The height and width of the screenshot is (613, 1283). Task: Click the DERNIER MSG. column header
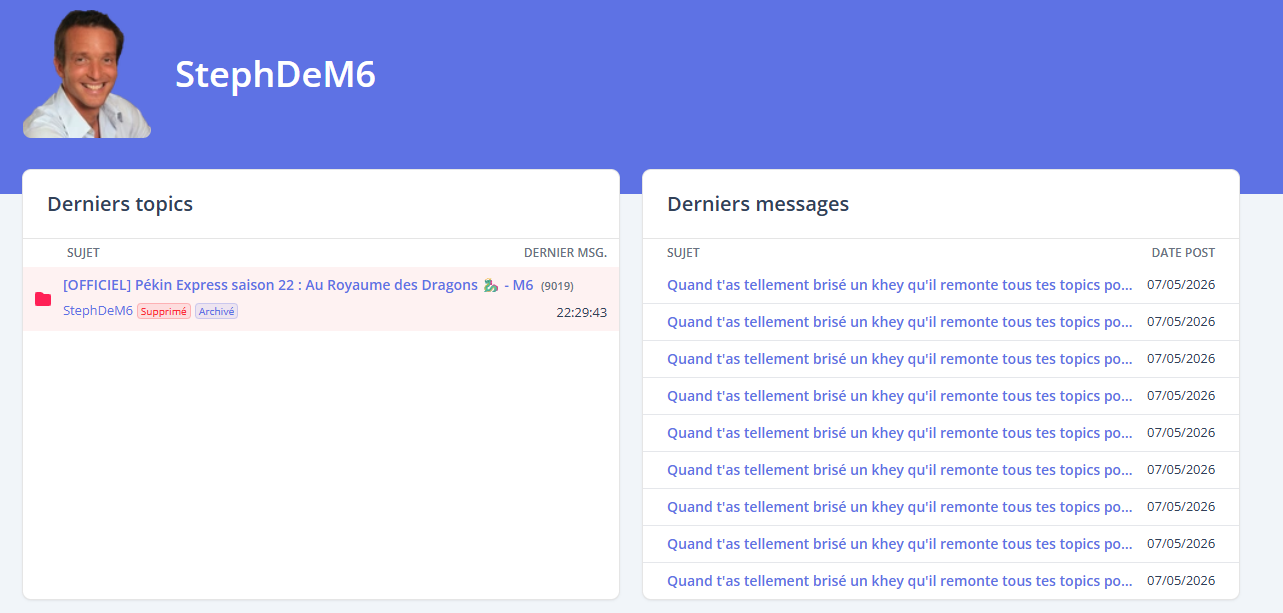(565, 253)
